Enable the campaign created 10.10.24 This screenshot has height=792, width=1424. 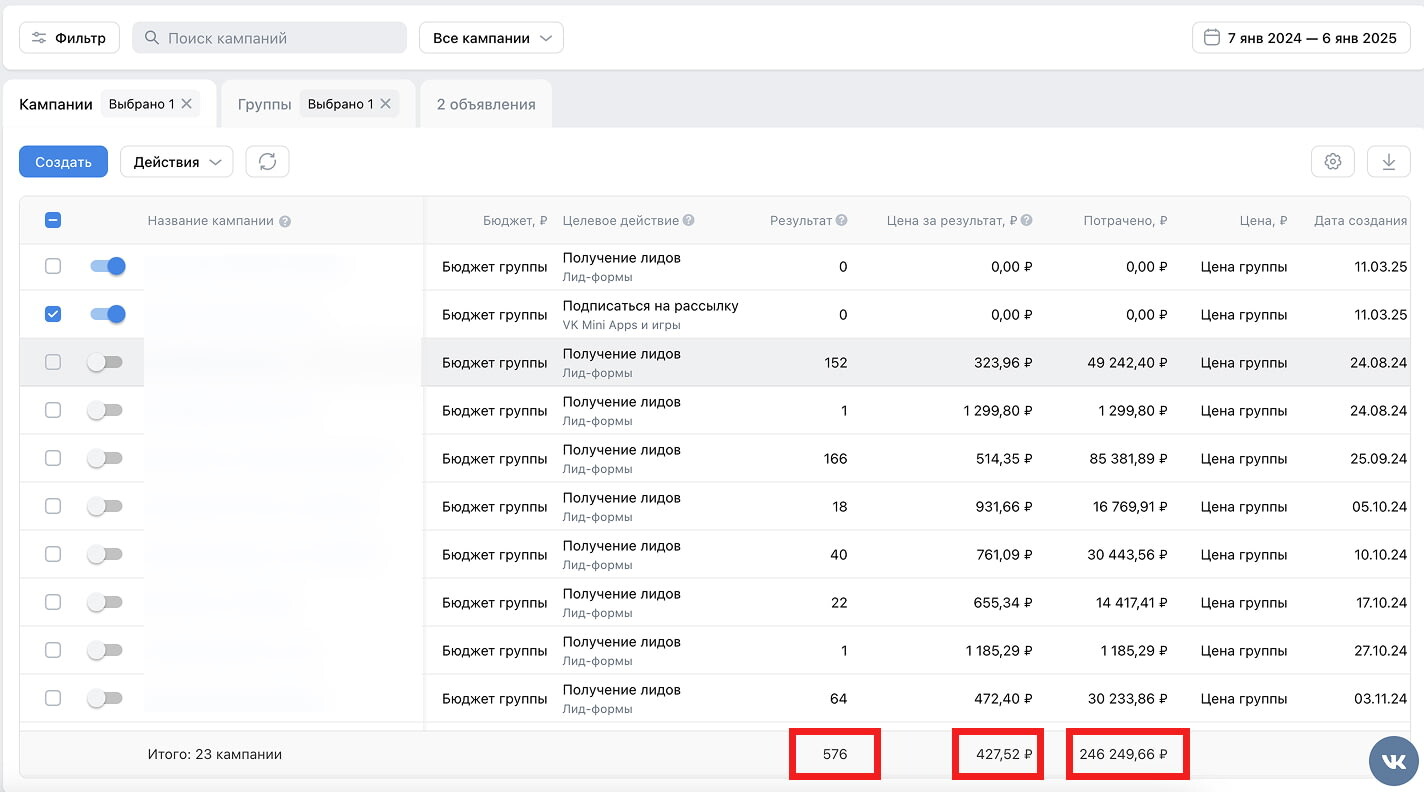tap(105, 554)
